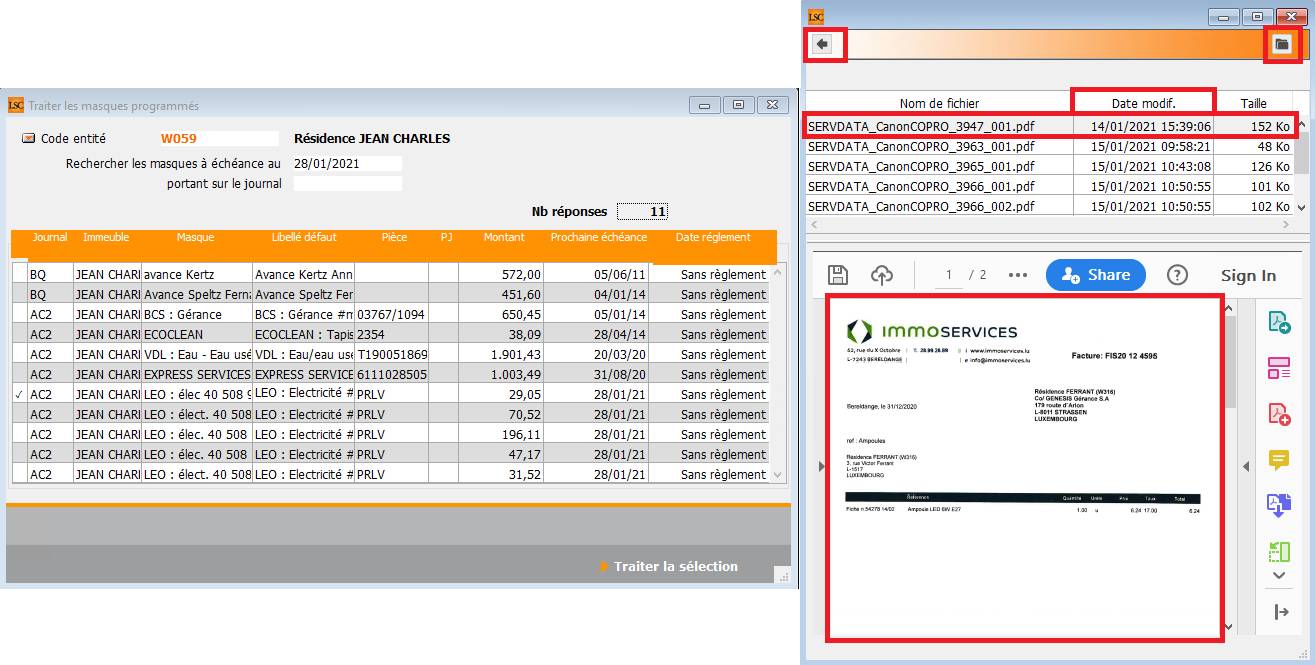Tick the checkbox on the VDL : Eau row
Image resolution: width=1315 pixels, height=665 pixels.
20,354
